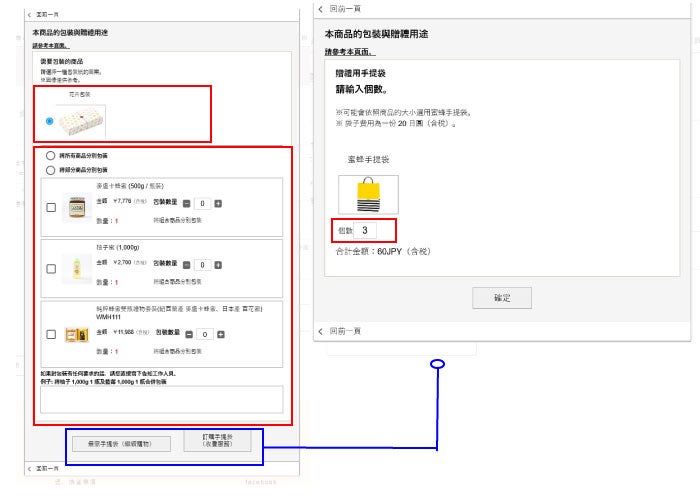The height and width of the screenshot is (500, 700).
Task: Click the yellow honeybee tote bag thumbnail
Action: coord(368,194)
